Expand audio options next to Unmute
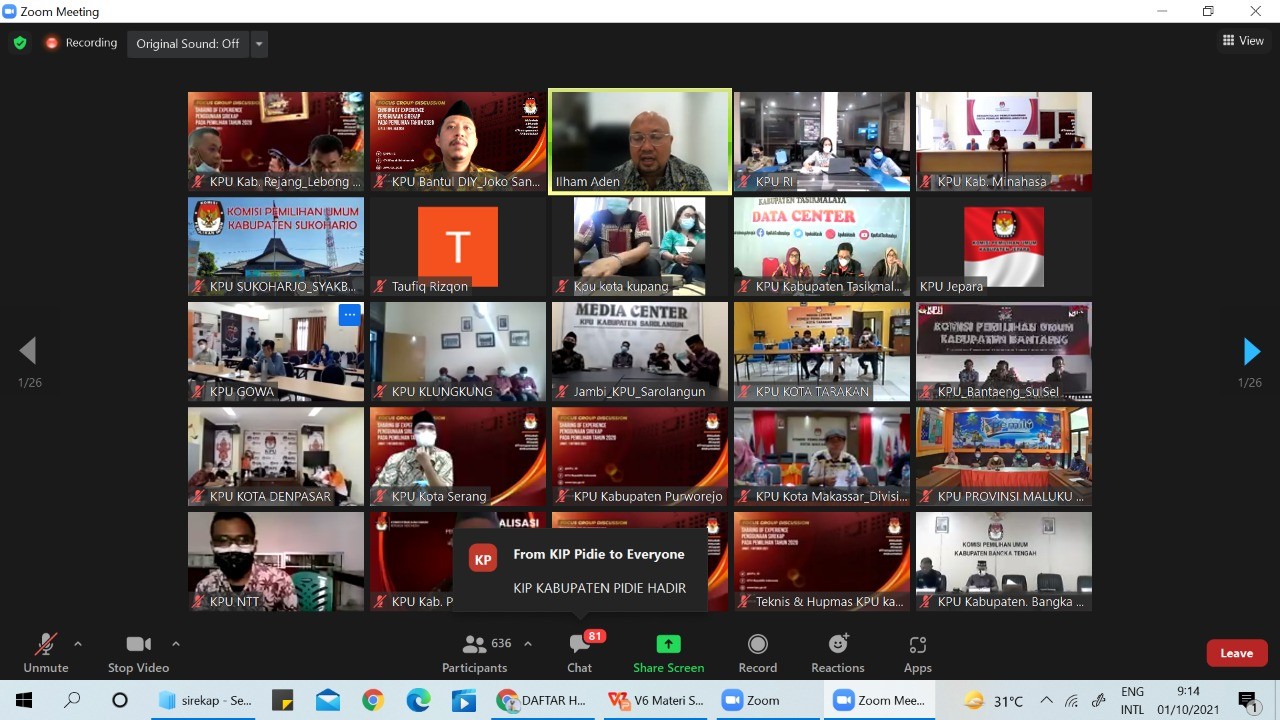Screen dimensions: 1280x720 [78, 644]
